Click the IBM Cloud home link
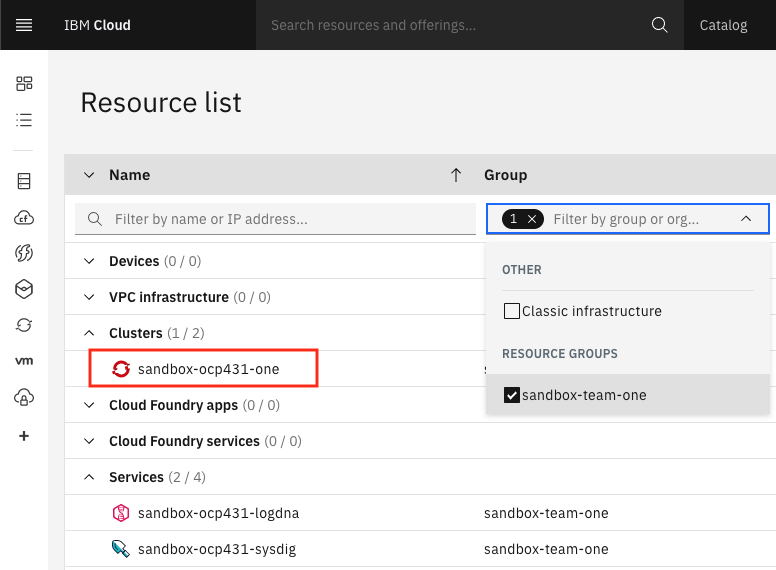This screenshot has width=776, height=570. tap(97, 25)
